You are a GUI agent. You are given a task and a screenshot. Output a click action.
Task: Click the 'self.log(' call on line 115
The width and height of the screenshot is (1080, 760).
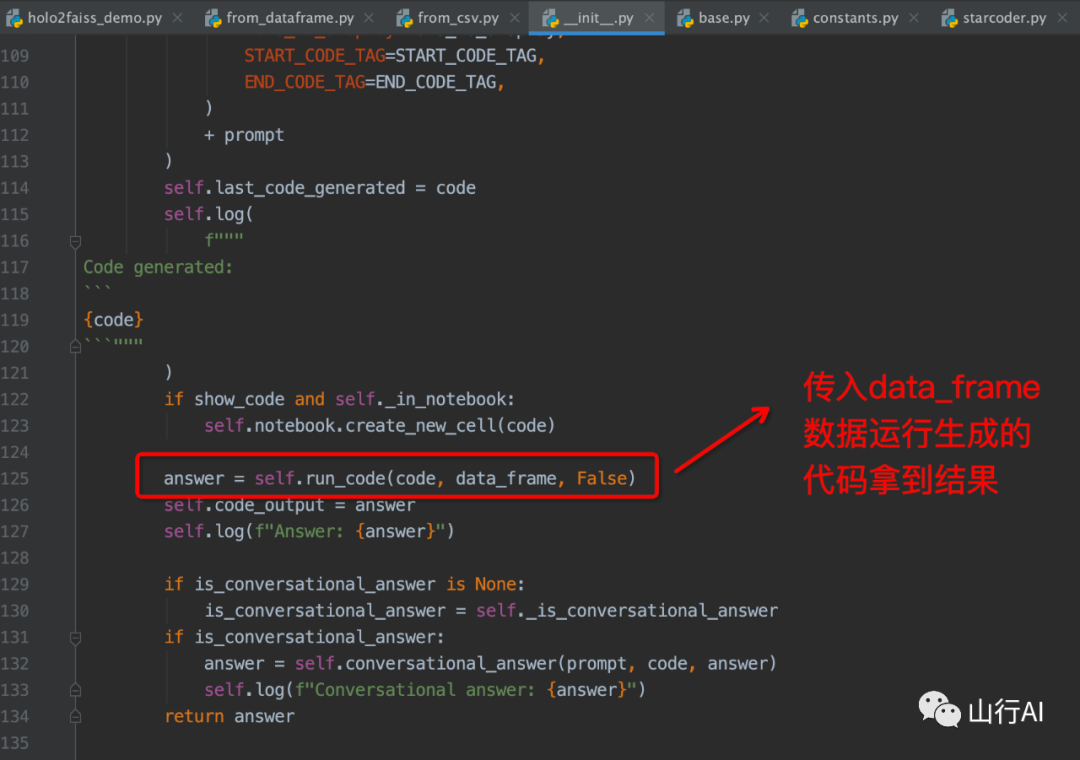pos(209,214)
